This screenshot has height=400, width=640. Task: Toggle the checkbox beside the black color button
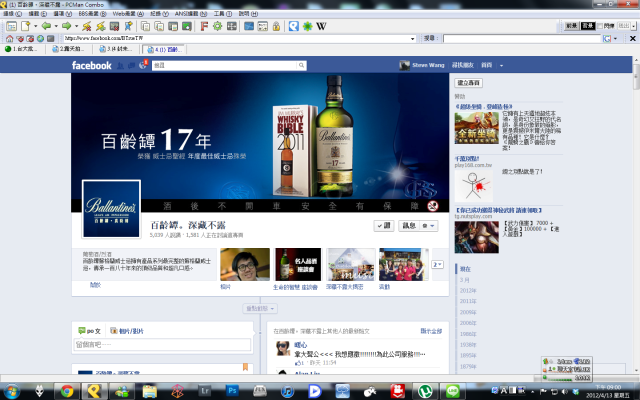(x=600, y=26)
